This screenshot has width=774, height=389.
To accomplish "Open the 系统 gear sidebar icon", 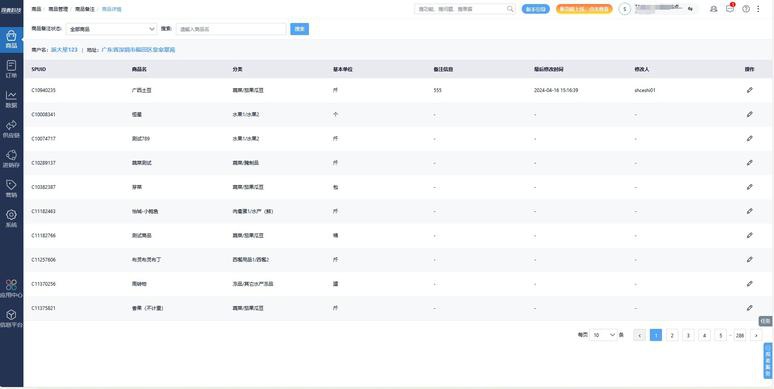I will (x=11, y=218).
